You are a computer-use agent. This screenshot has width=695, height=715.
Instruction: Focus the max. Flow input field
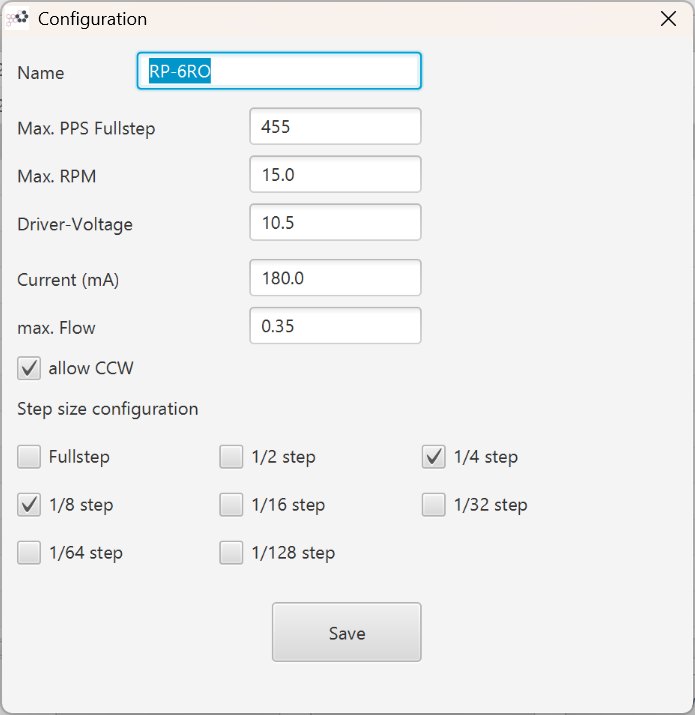click(x=335, y=326)
